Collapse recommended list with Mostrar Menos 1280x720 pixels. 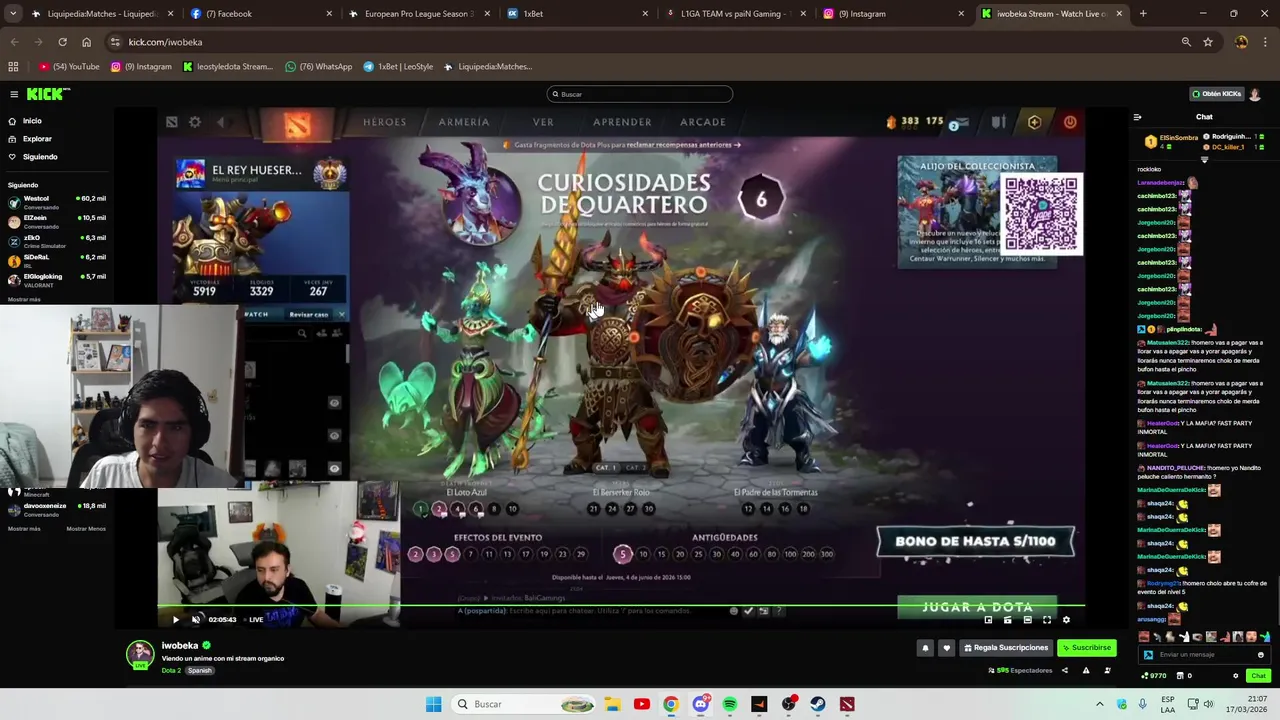[x=86, y=528]
